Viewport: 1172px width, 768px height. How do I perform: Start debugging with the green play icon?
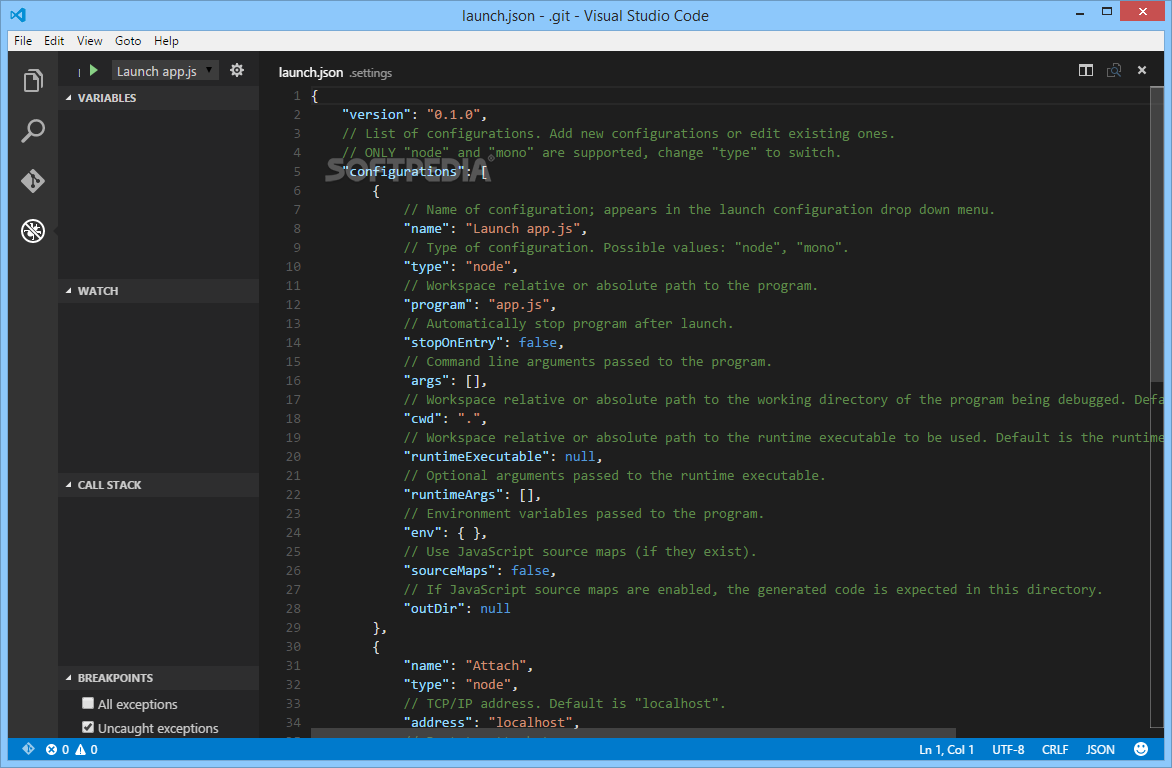click(93, 70)
